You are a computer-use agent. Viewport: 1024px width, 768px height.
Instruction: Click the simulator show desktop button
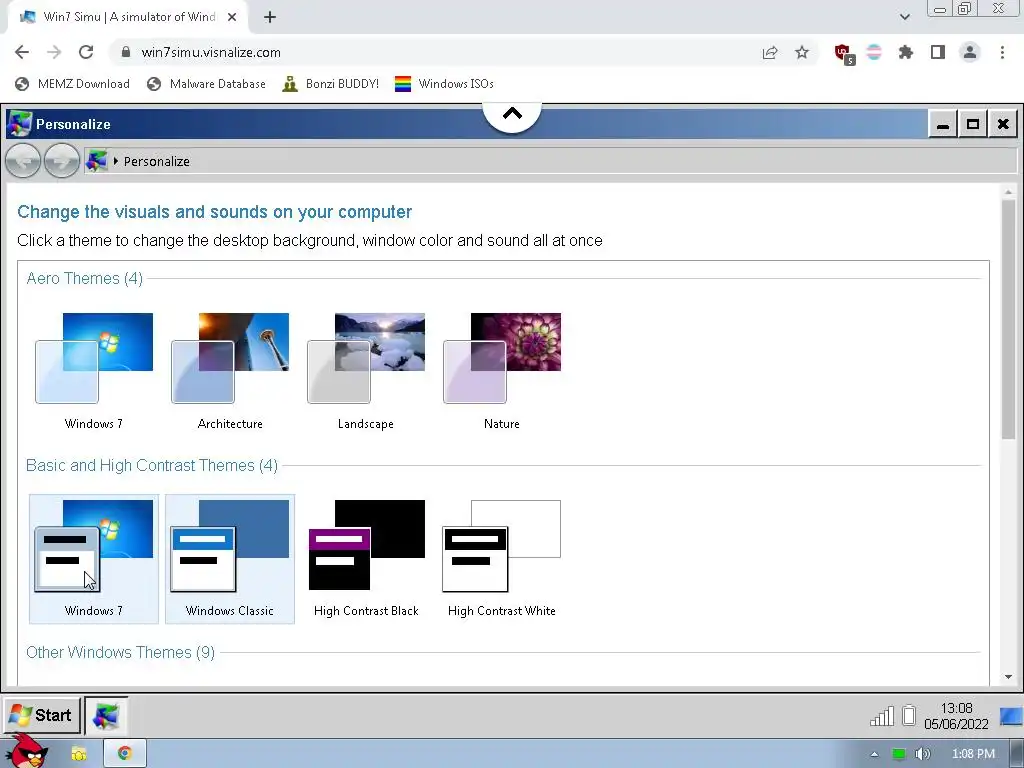1011,716
